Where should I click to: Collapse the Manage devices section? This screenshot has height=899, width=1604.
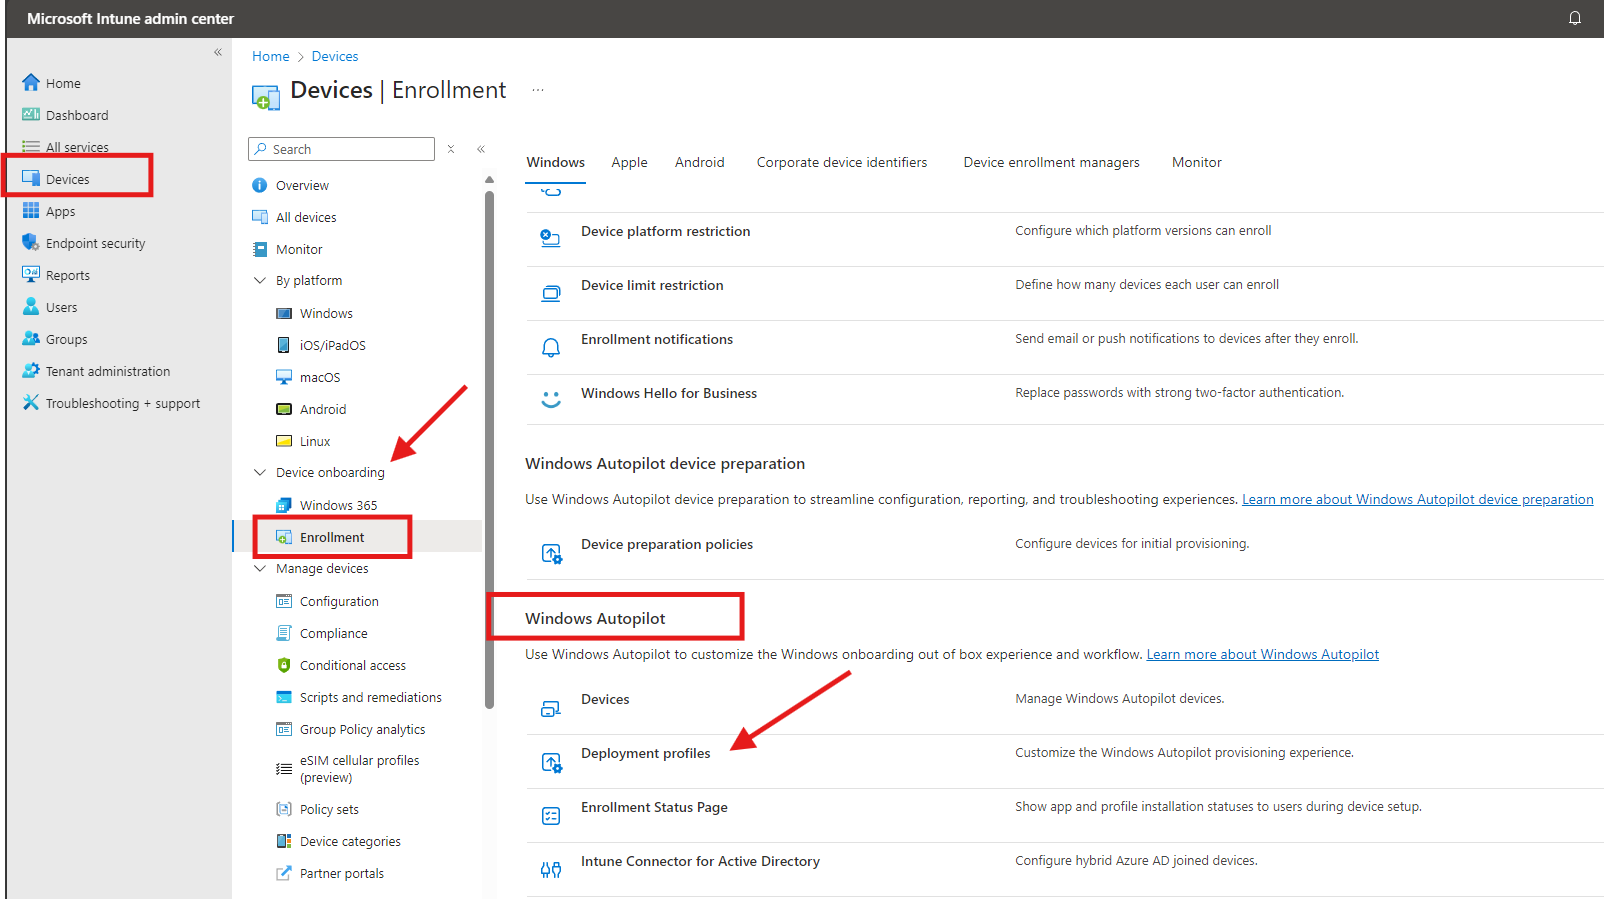tap(260, 569)
